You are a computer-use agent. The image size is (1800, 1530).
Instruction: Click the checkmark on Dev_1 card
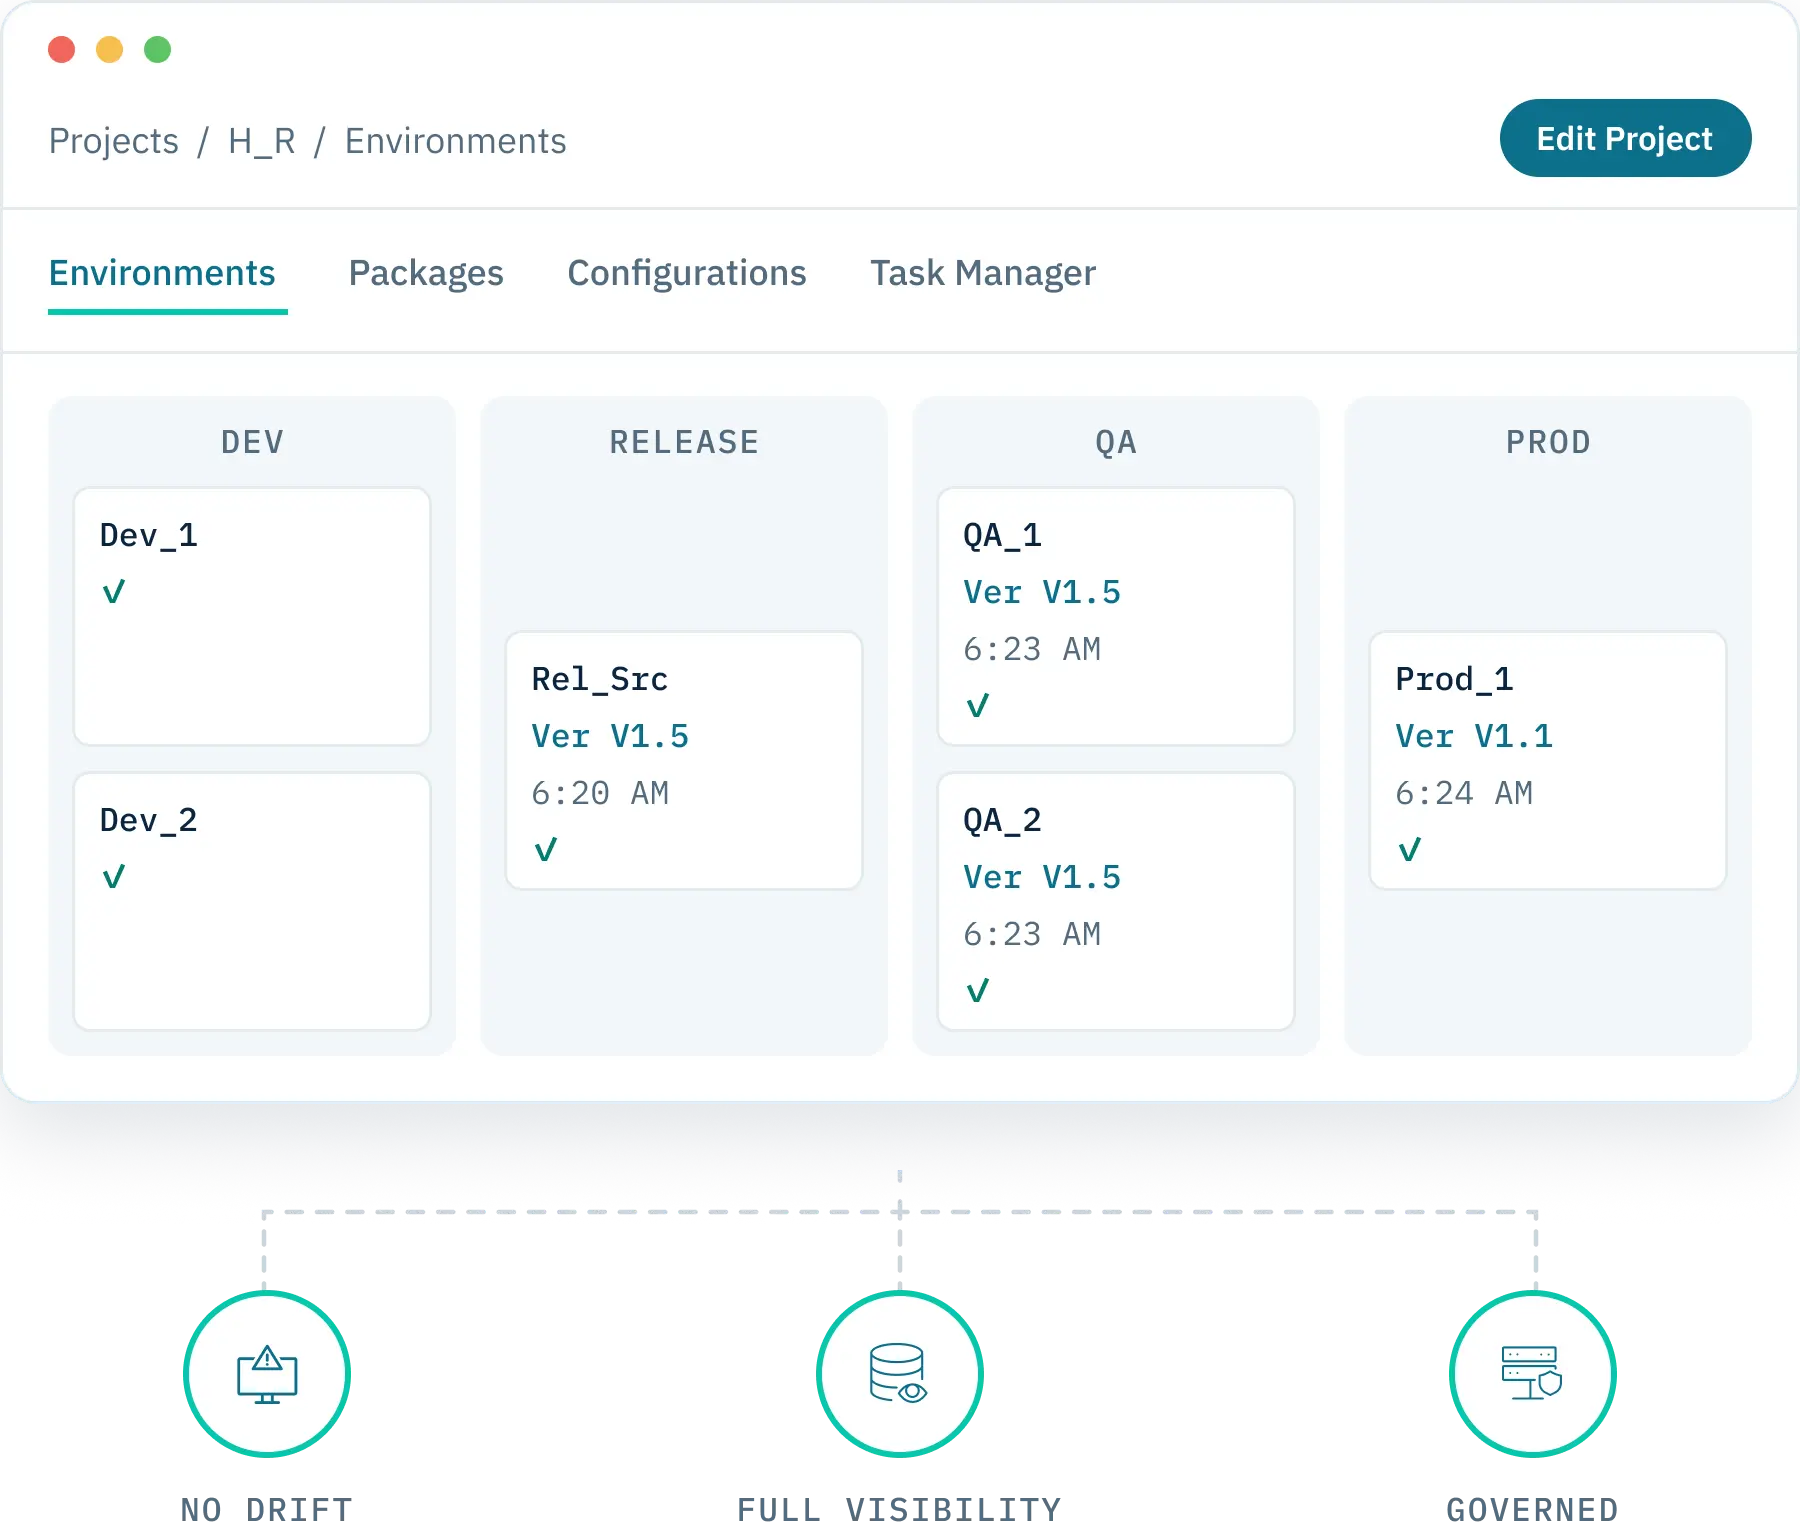114,592
